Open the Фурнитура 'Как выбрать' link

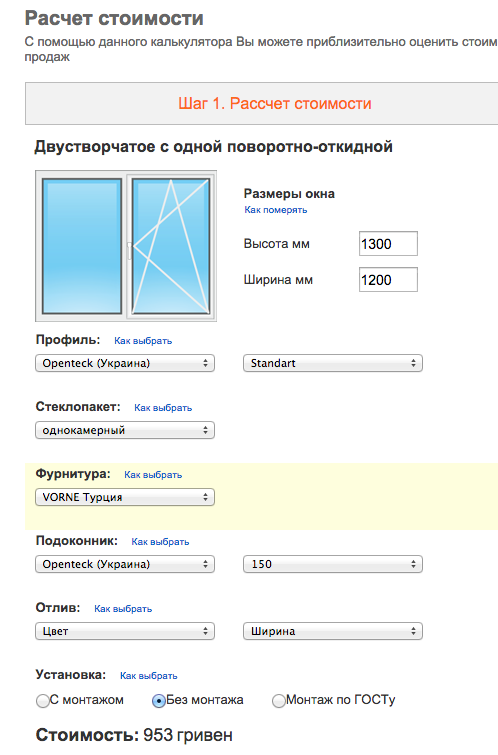[x=153, y=474]
